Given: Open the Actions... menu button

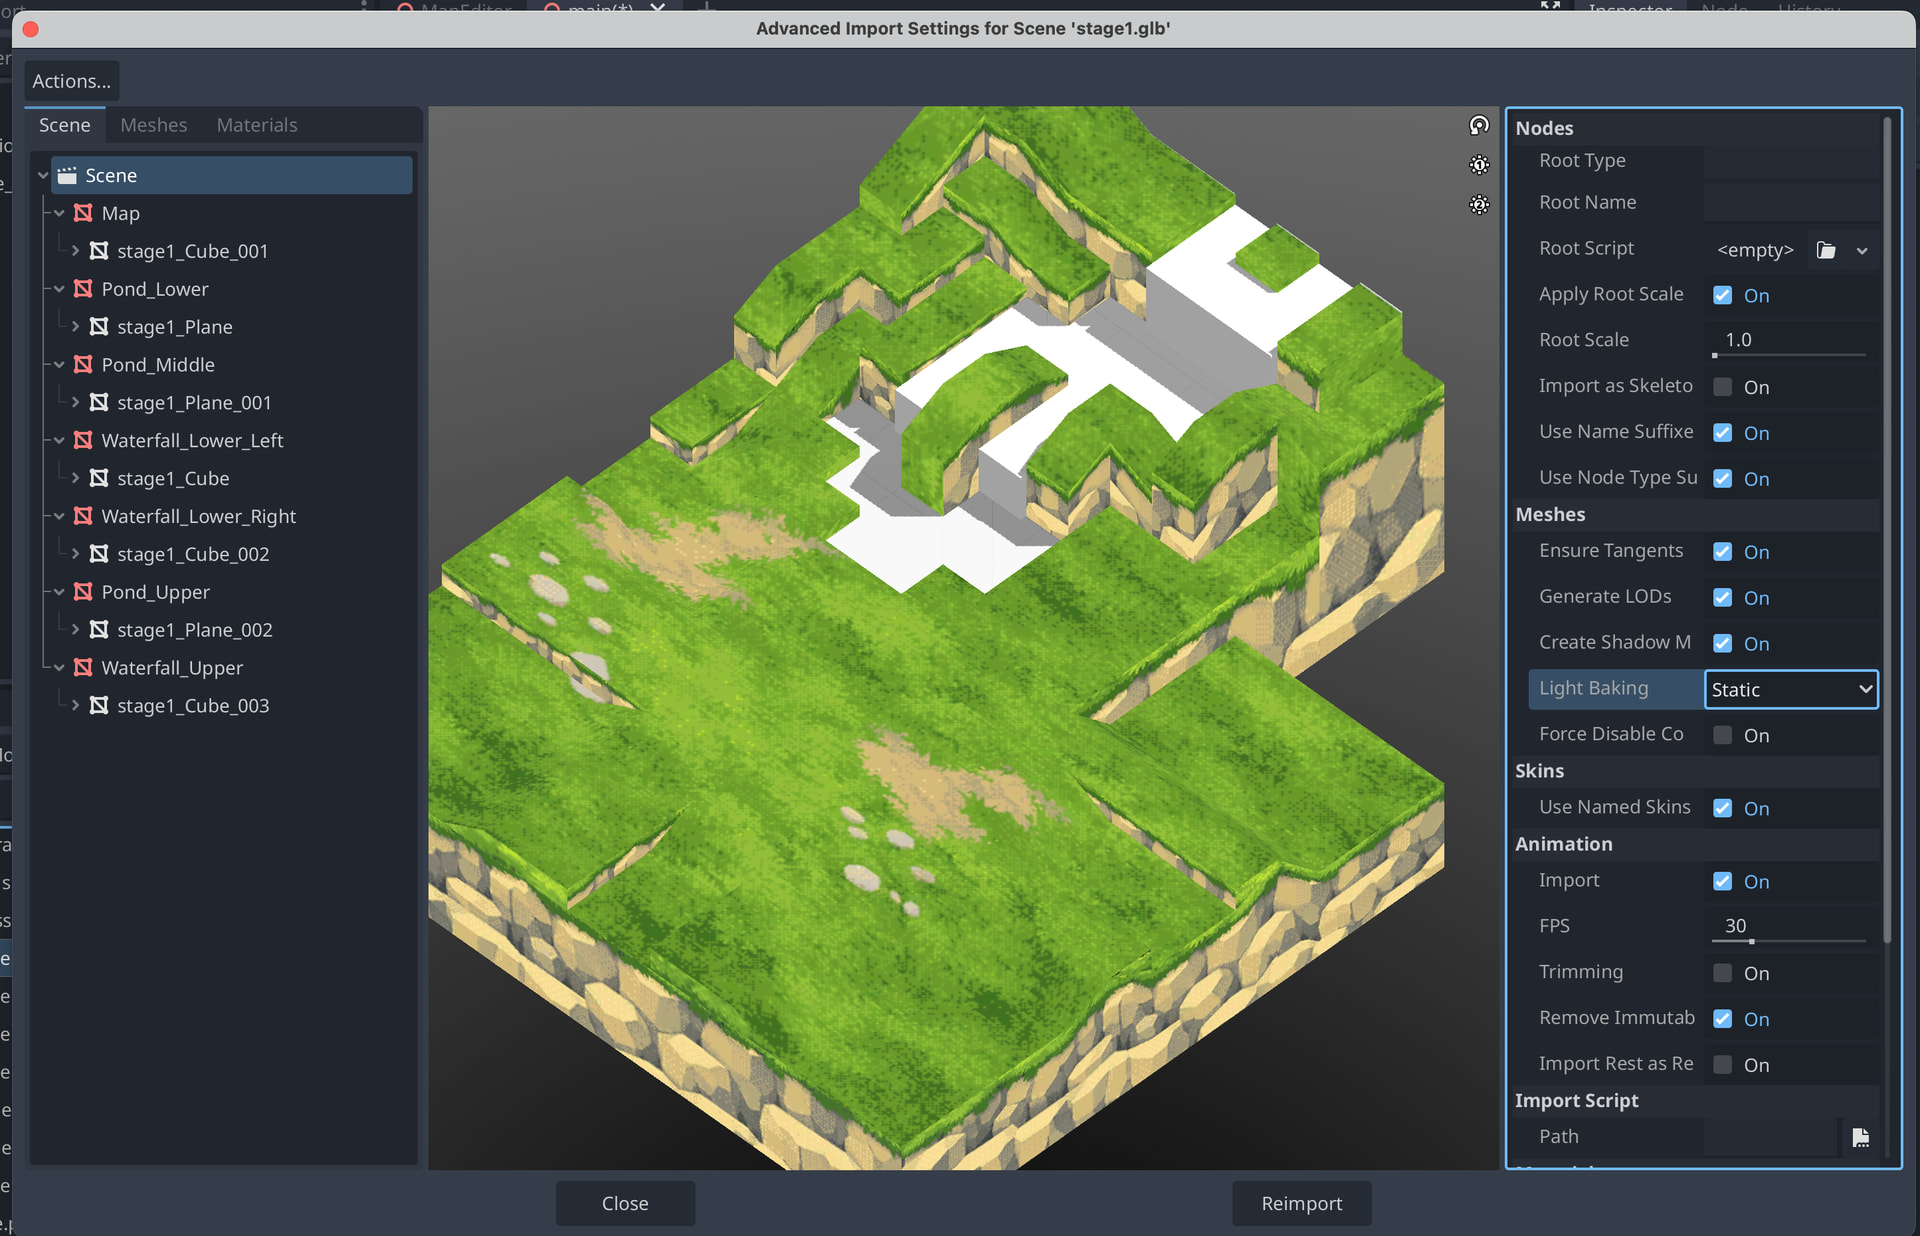Looking at the screenshot, I should (71, 81).
